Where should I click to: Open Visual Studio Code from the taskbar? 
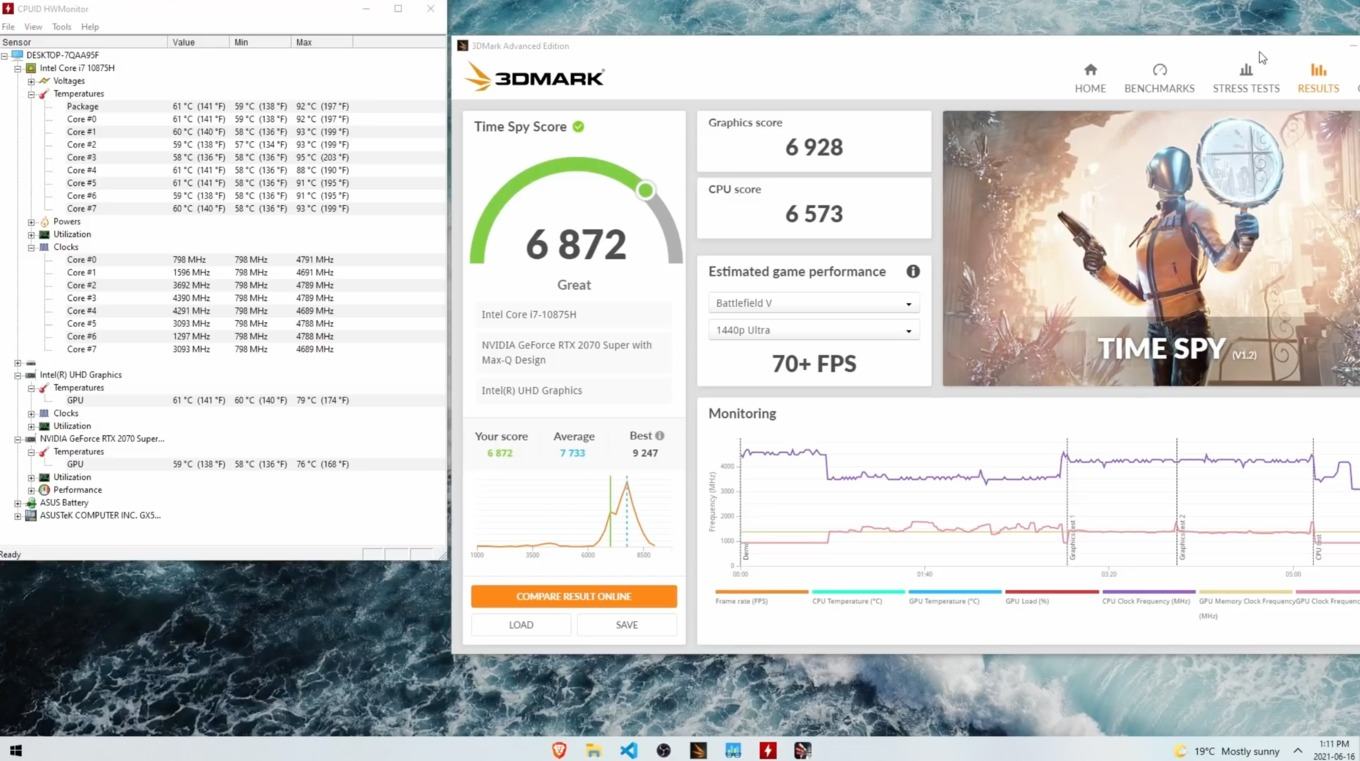pyautogui.click(x=629, y=750)
